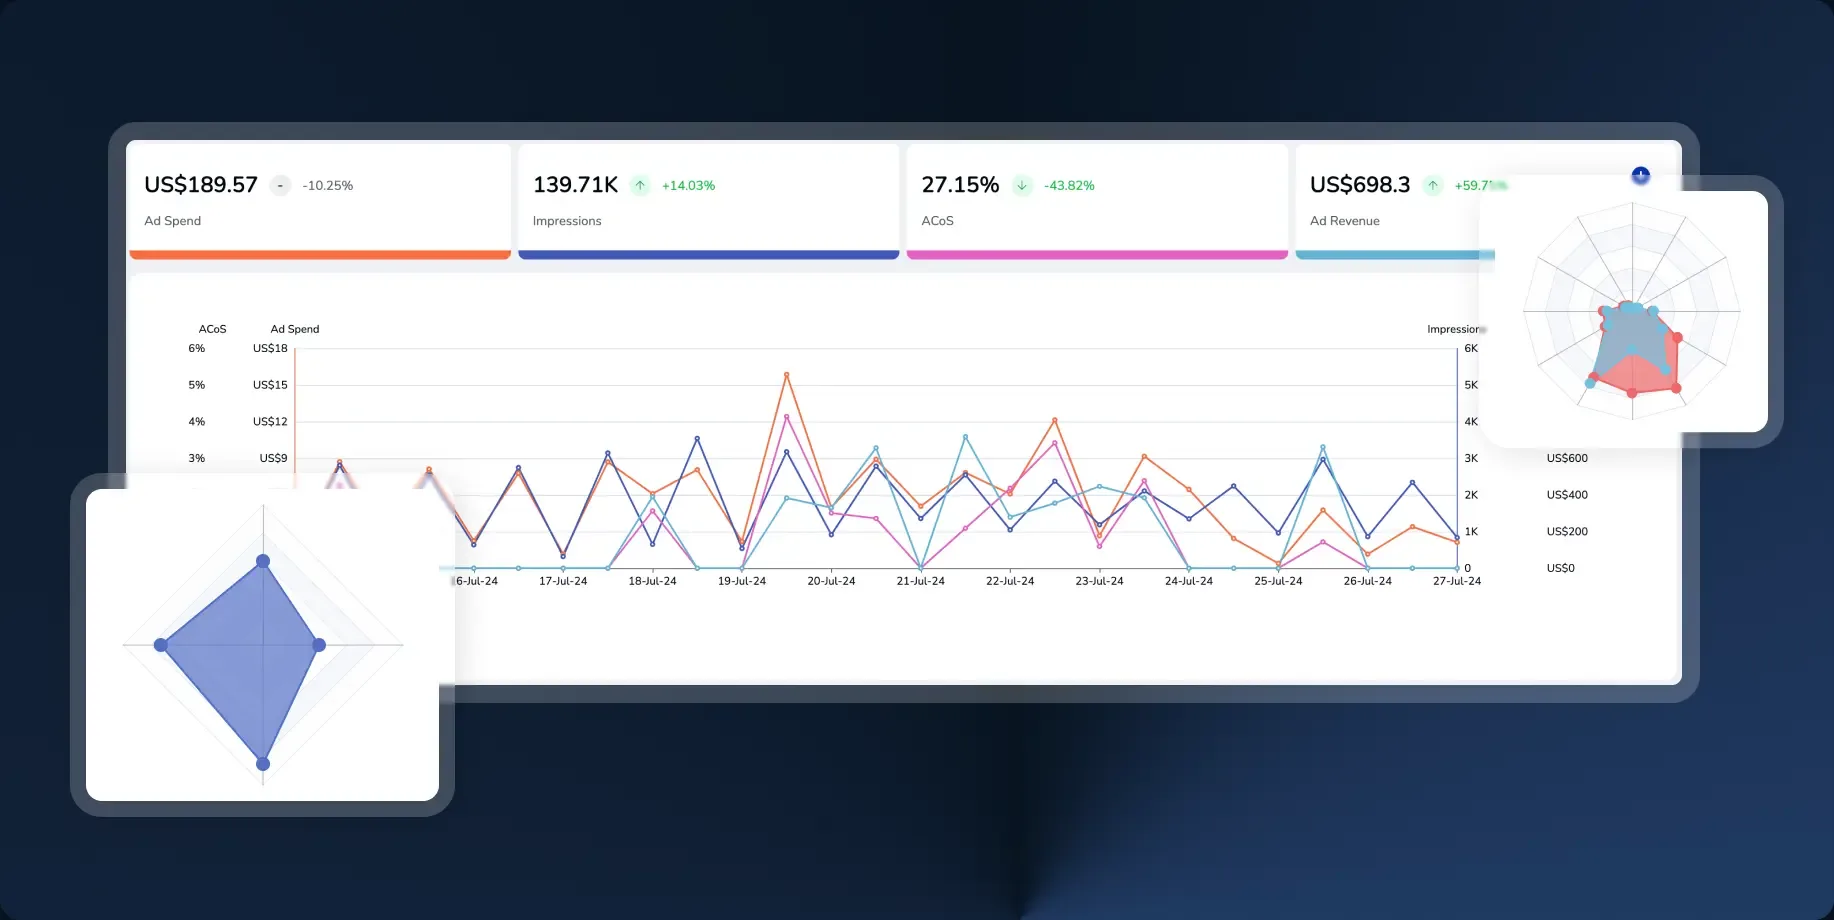This screenshot has height=920, width=1834.
Task: Select the Impressions metric card
Action: (708, 202)
